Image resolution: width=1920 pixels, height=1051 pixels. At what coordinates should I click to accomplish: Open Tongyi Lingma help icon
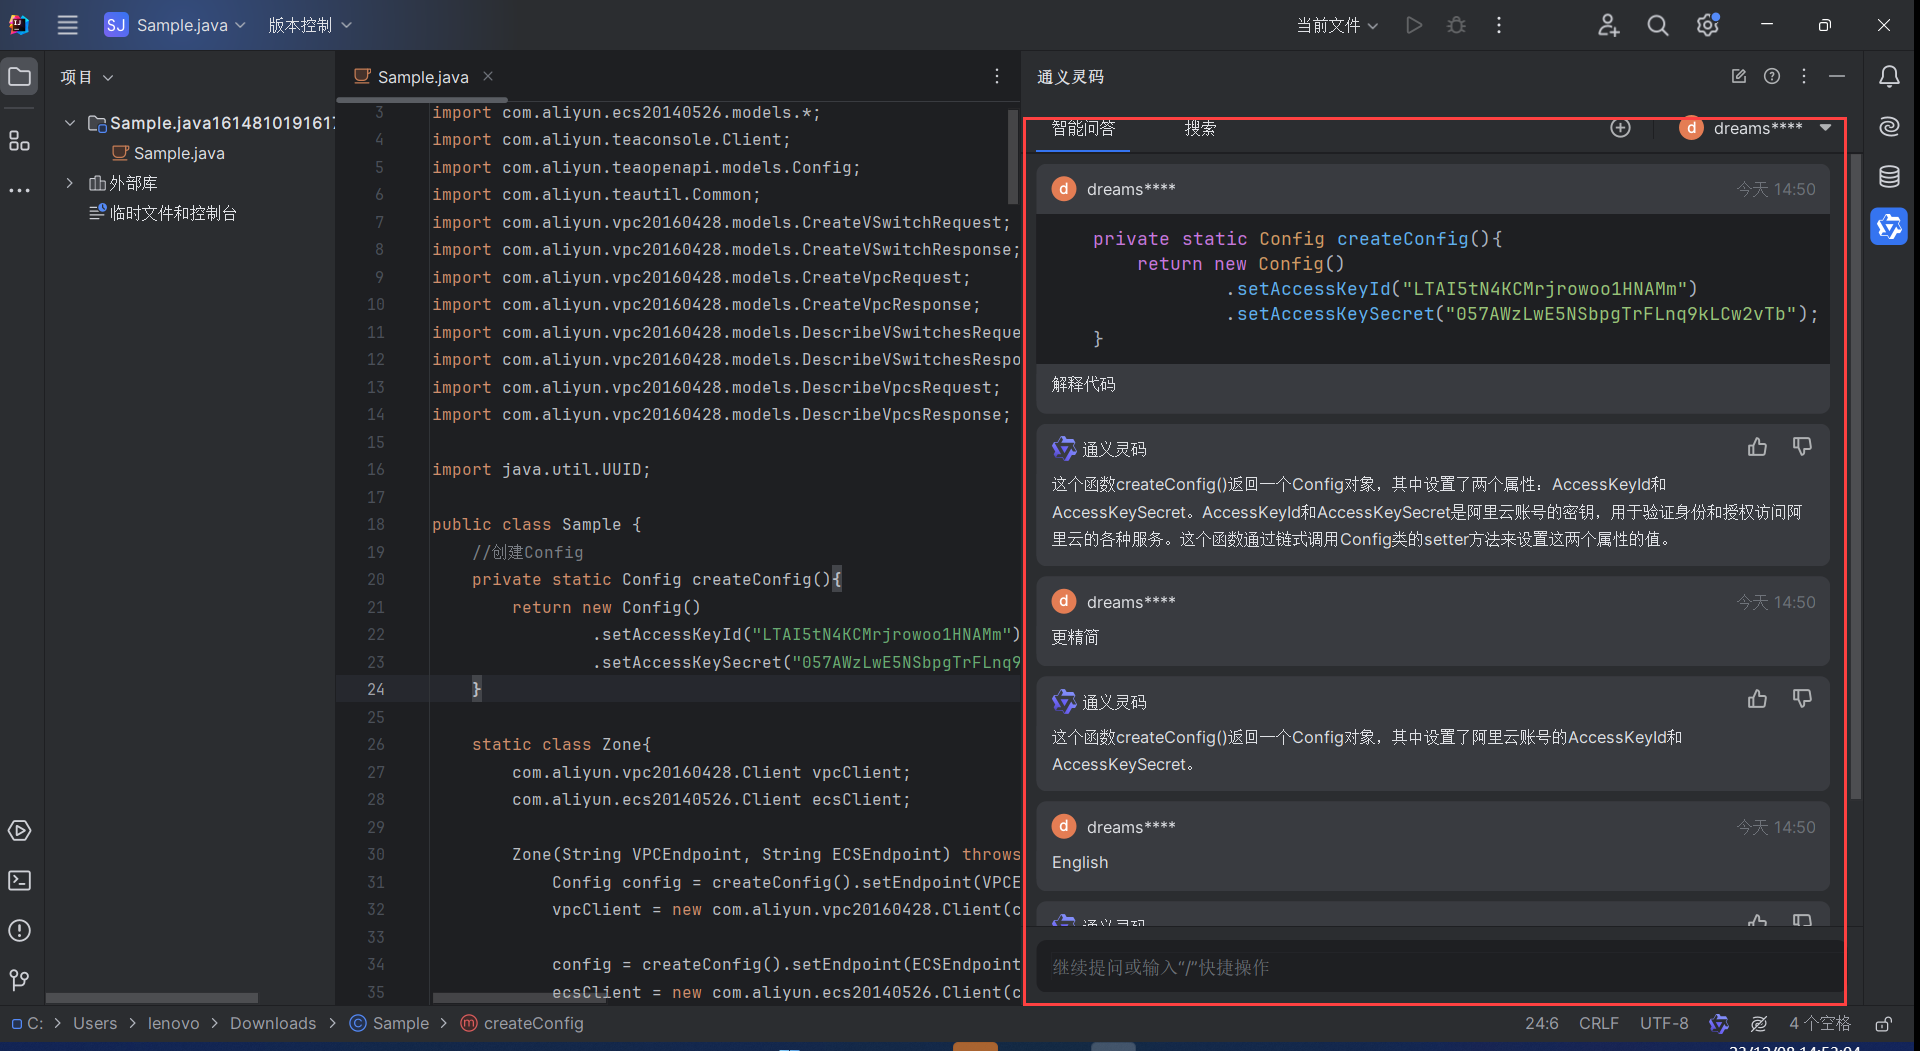point(1772,77)
